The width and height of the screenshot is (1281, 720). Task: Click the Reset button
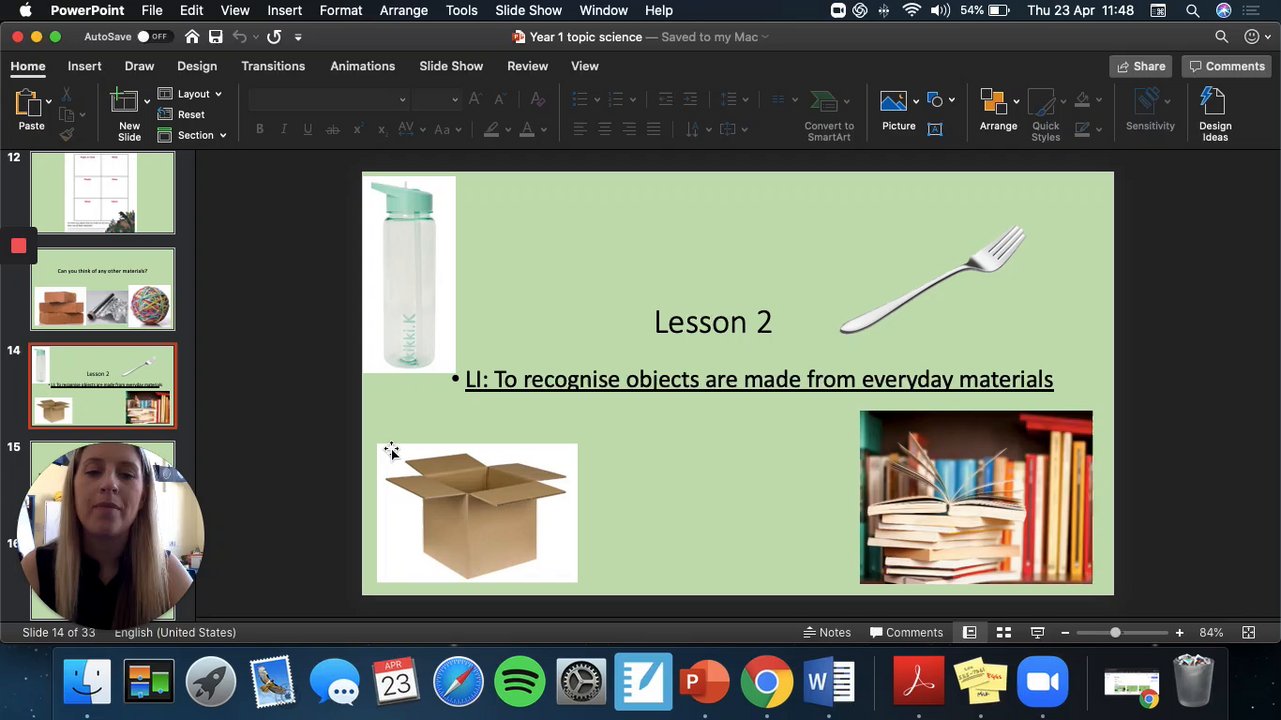(190, 115)
